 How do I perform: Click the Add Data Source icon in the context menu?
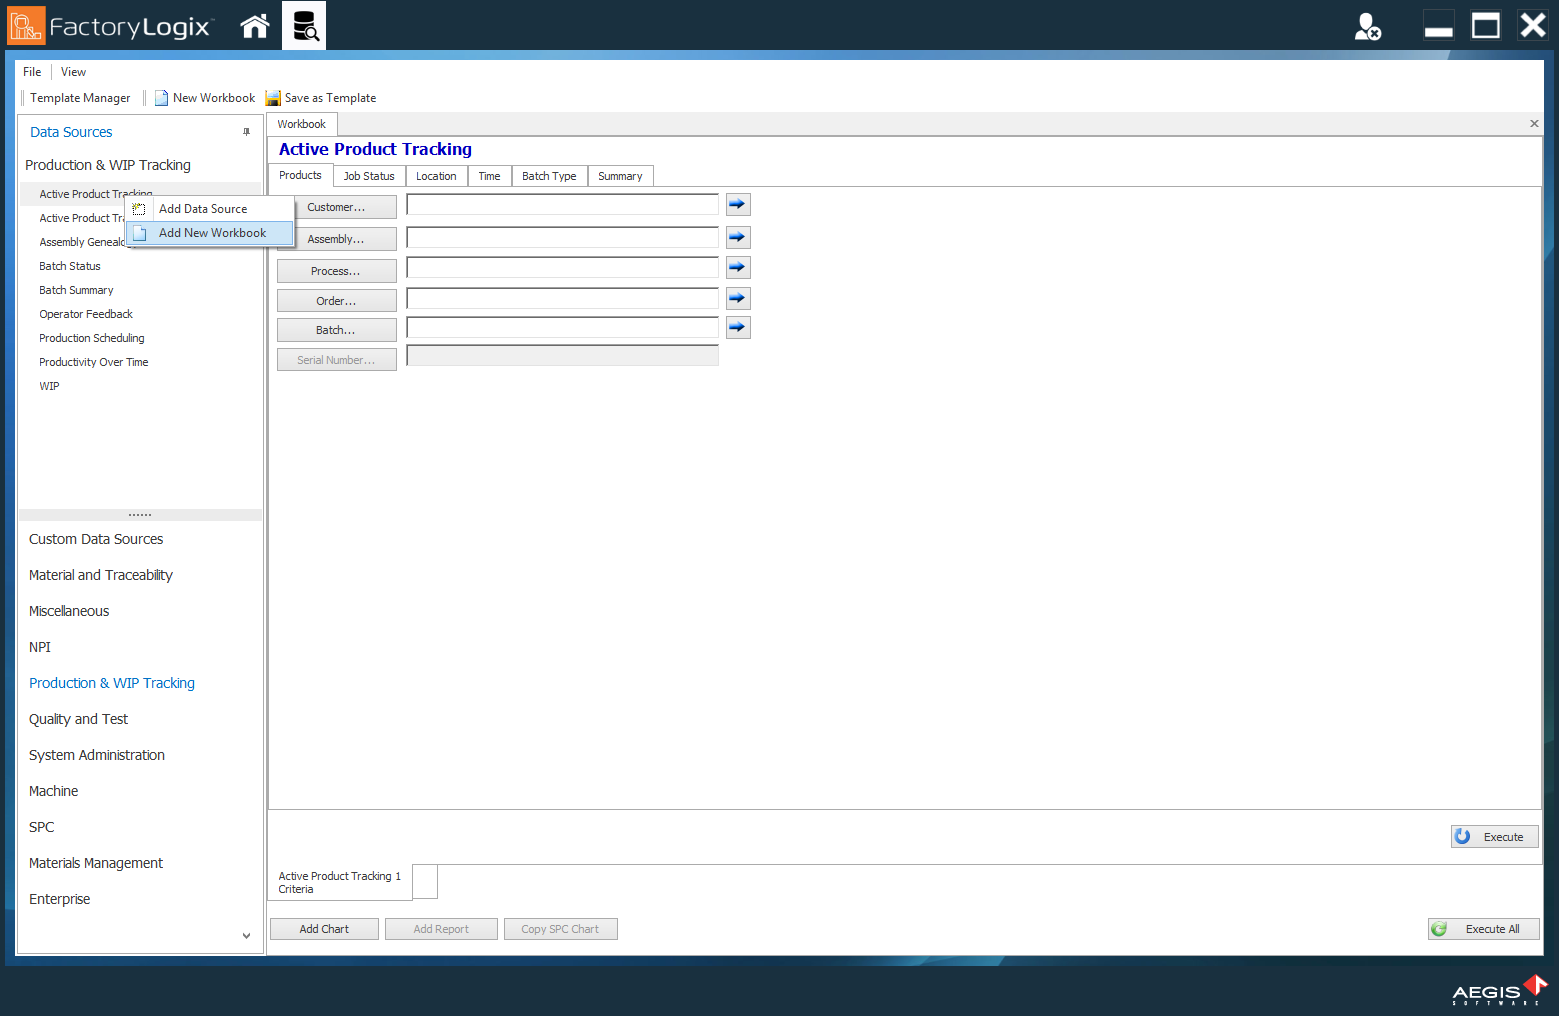(x=140, y=208)
